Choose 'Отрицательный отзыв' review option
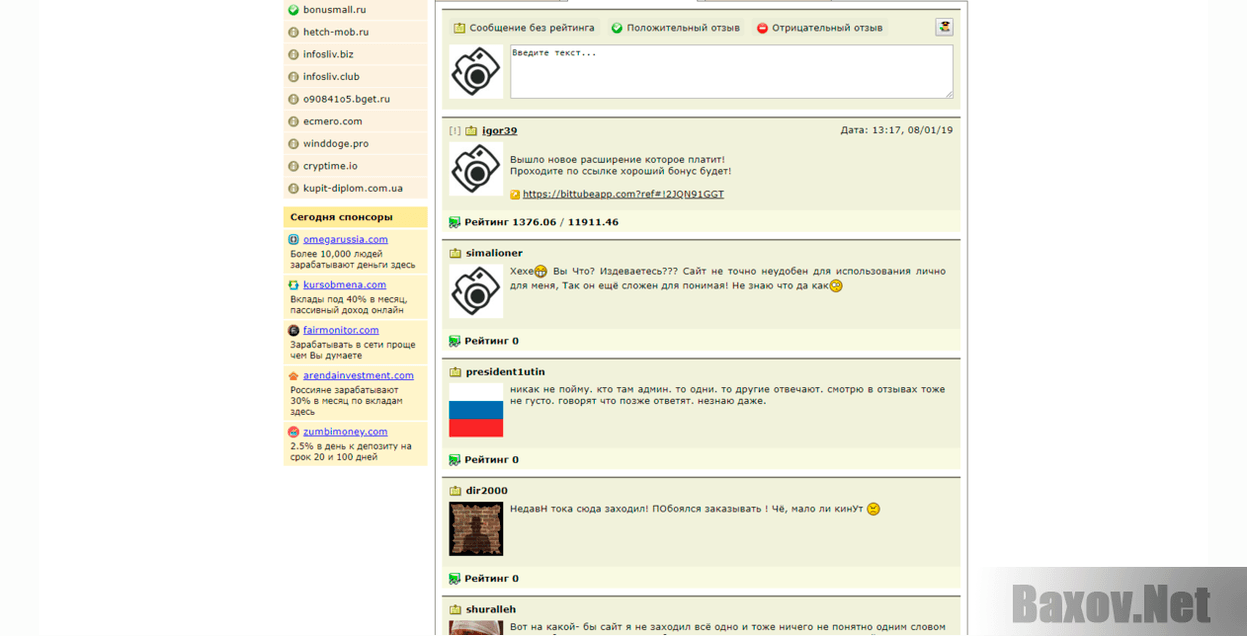Viewport: 1247px width, 636px height. 819,28
